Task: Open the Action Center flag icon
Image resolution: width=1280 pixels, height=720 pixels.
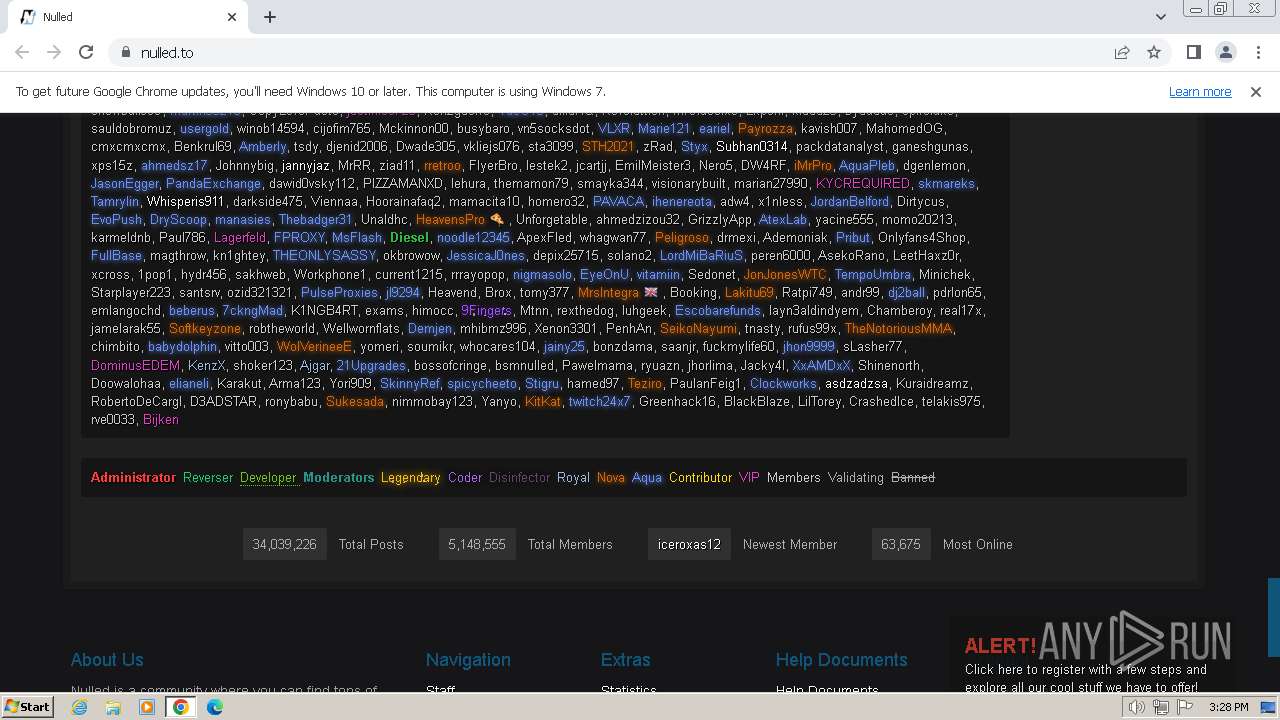Action: click(1185, 707)
